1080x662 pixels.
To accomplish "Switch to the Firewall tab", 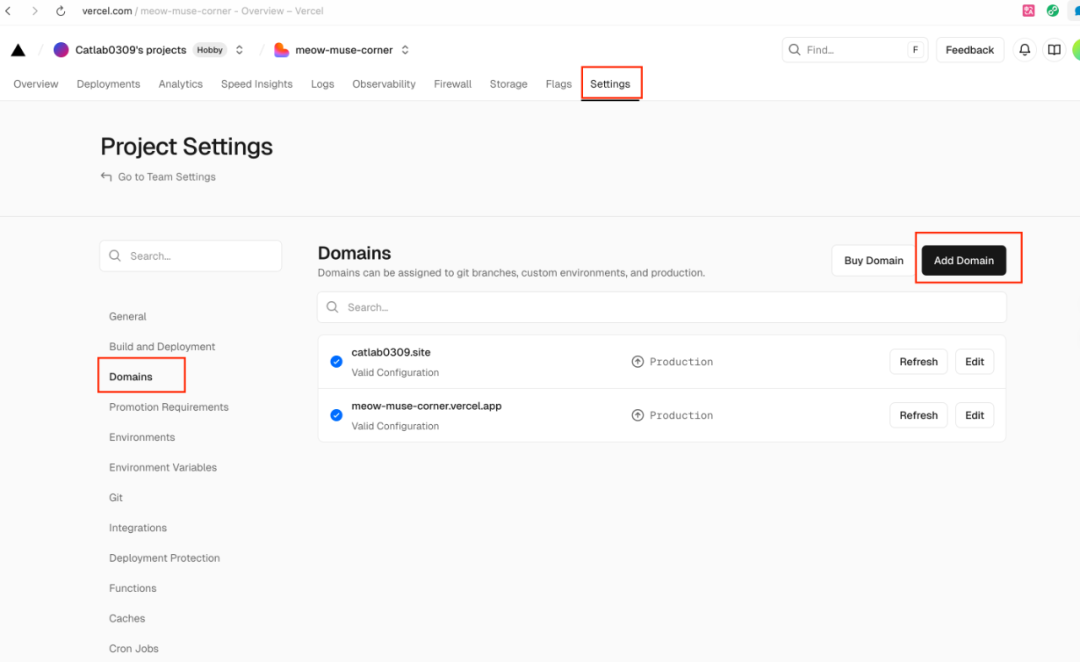I will coord(453,84).
